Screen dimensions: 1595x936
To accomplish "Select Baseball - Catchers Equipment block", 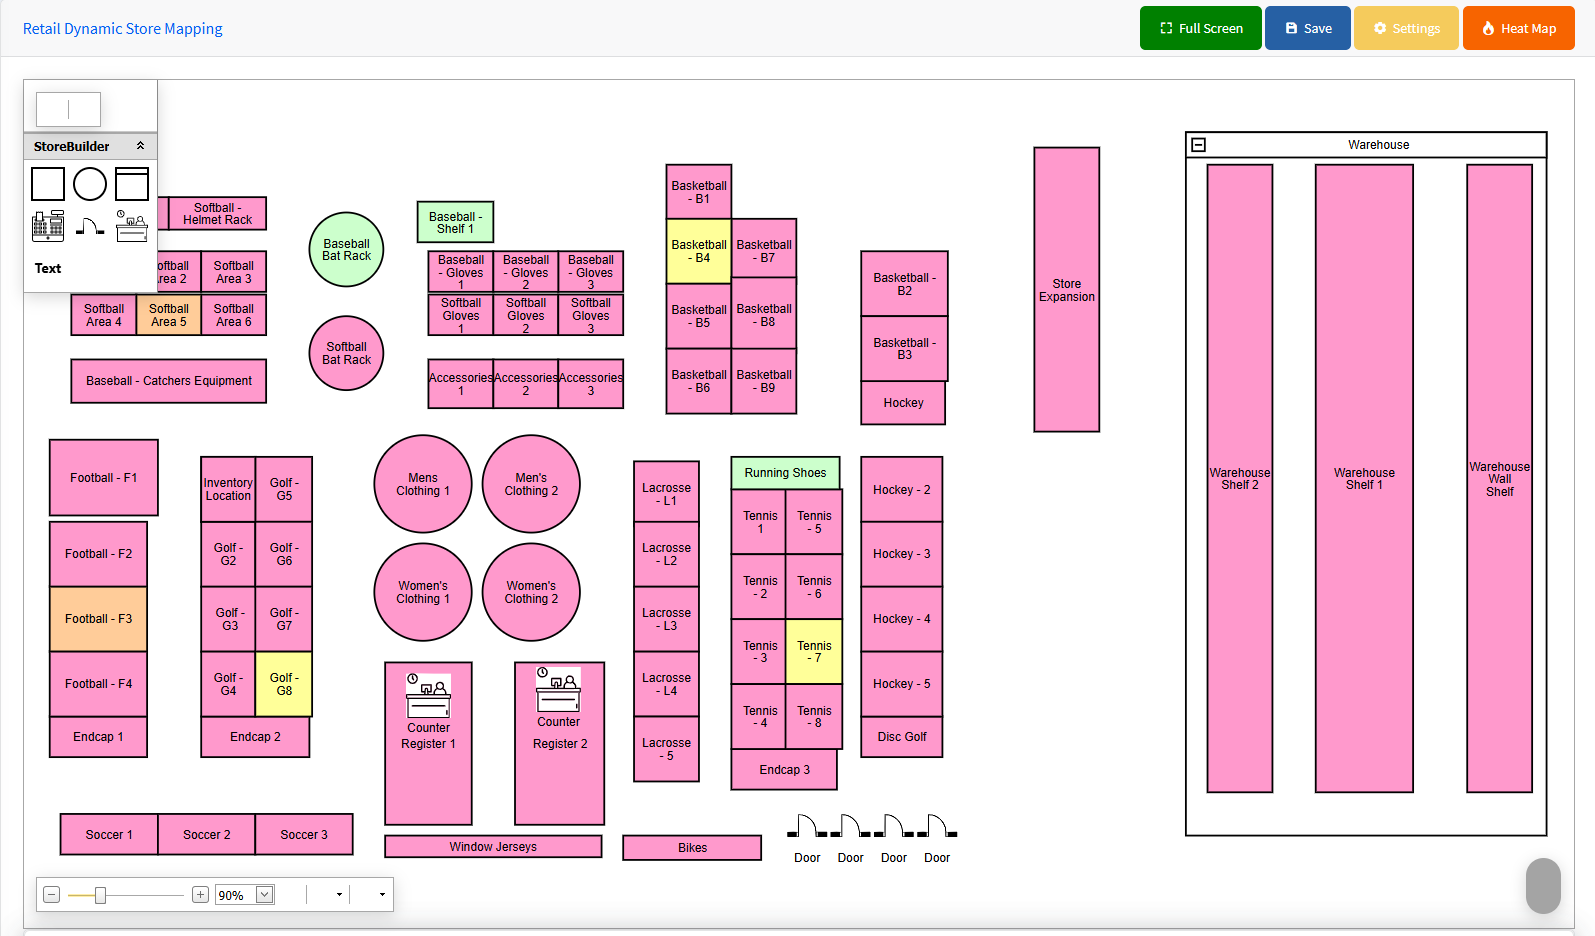I will [168, 381].
